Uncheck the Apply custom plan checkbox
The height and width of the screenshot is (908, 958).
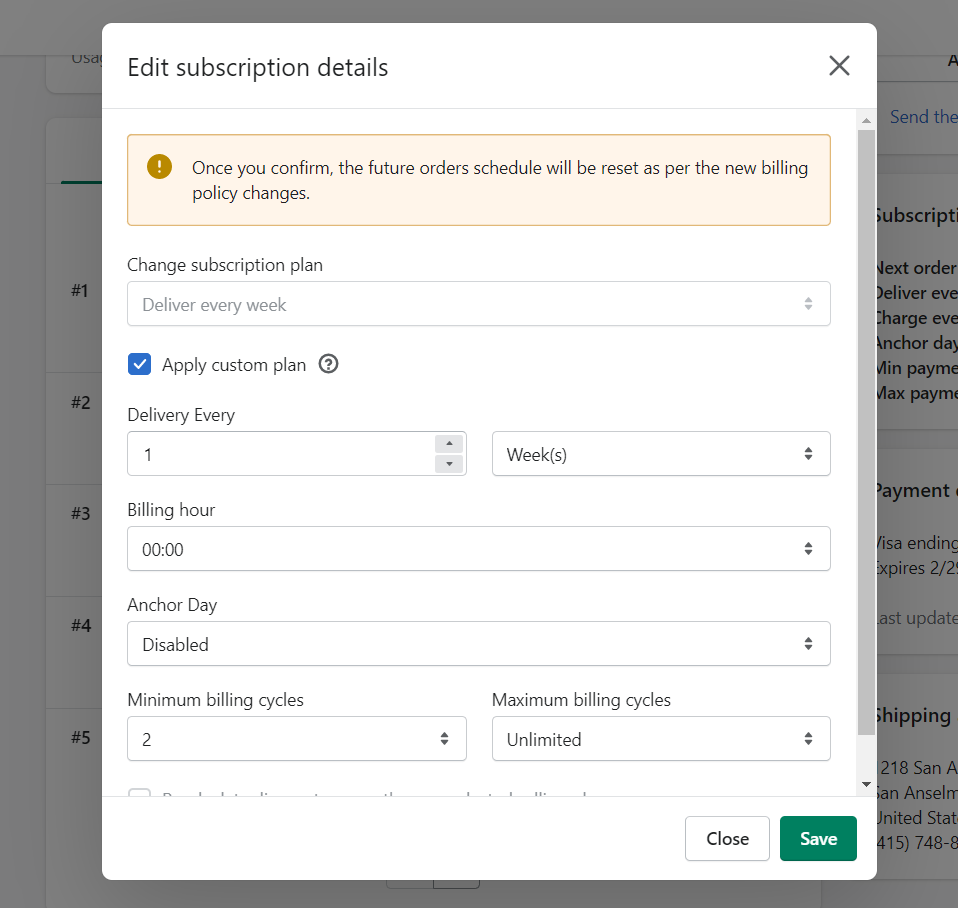point(140,364)
